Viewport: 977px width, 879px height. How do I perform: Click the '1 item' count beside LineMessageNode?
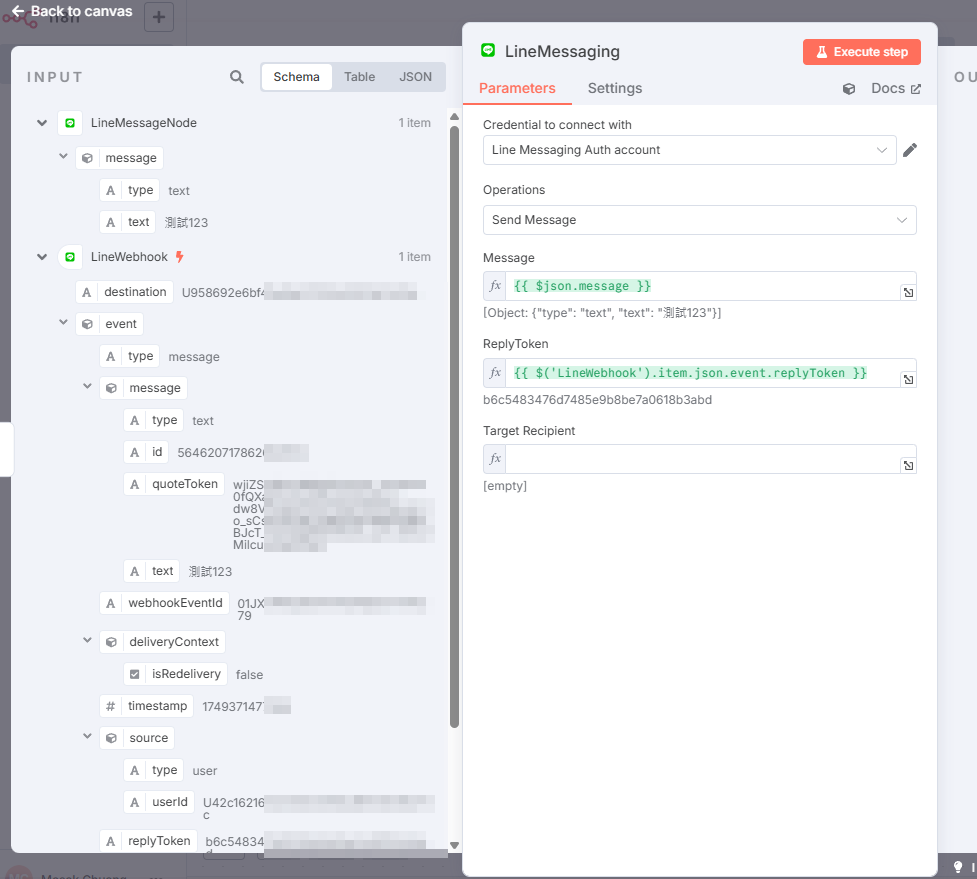(414, 123)
